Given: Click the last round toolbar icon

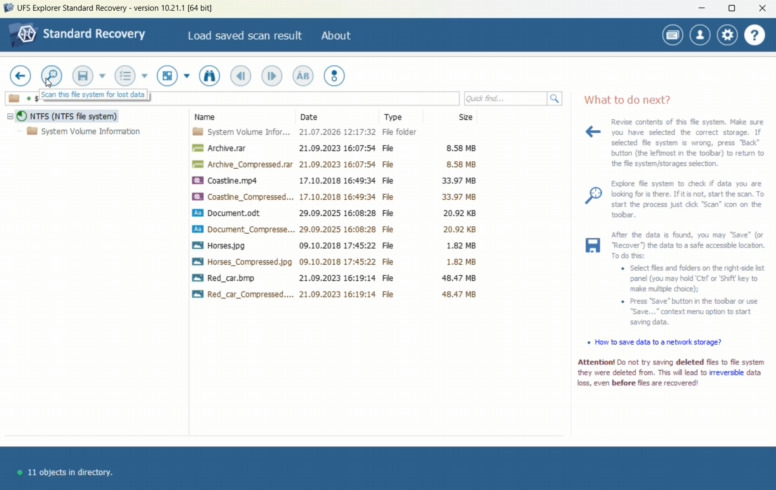Looking at the screenshot, I should tap(334, 76).
